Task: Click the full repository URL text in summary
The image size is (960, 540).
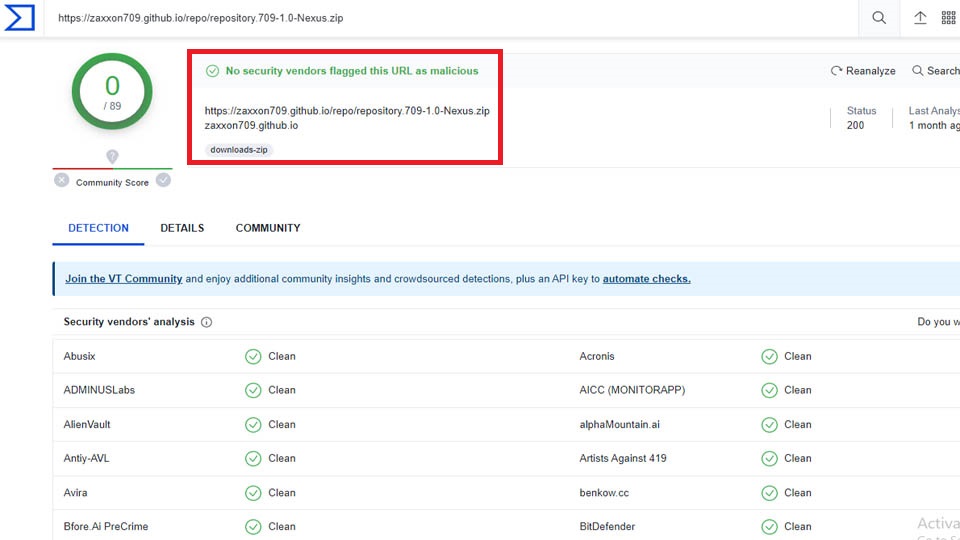Action: (347, 111)
